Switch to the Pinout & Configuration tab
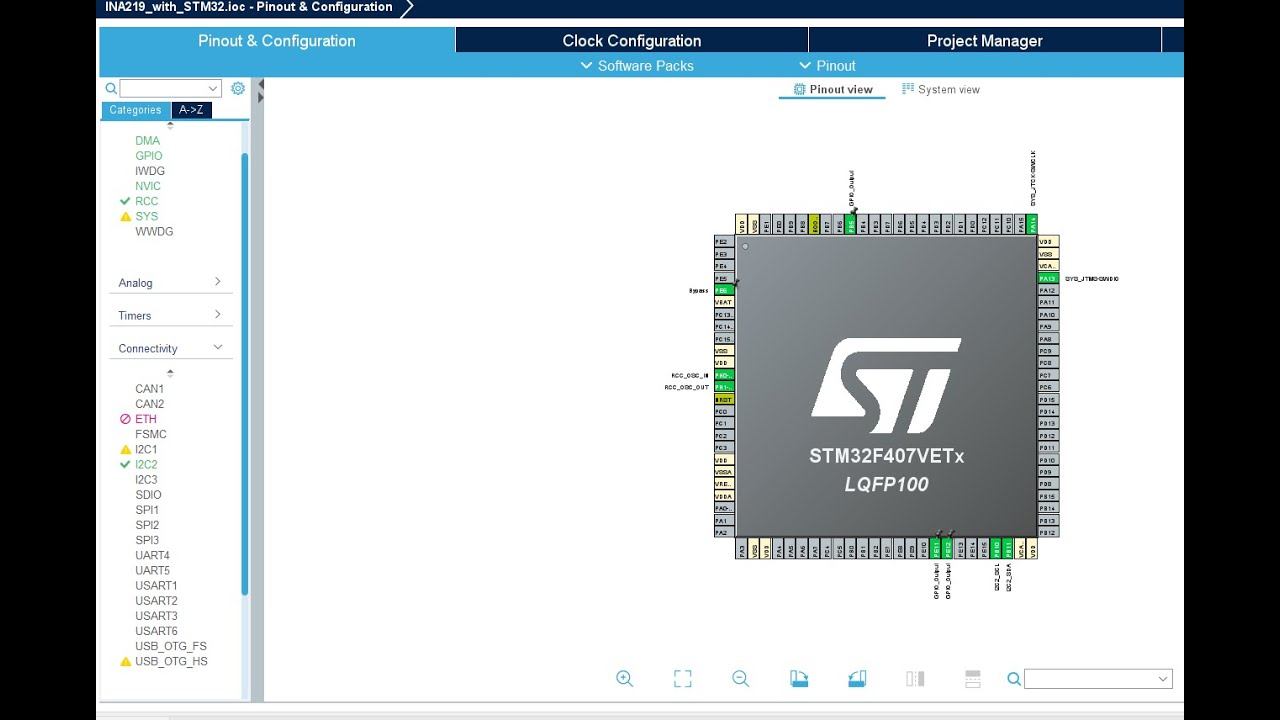This screenshot has width=1280, height=720. click(277, 41)
